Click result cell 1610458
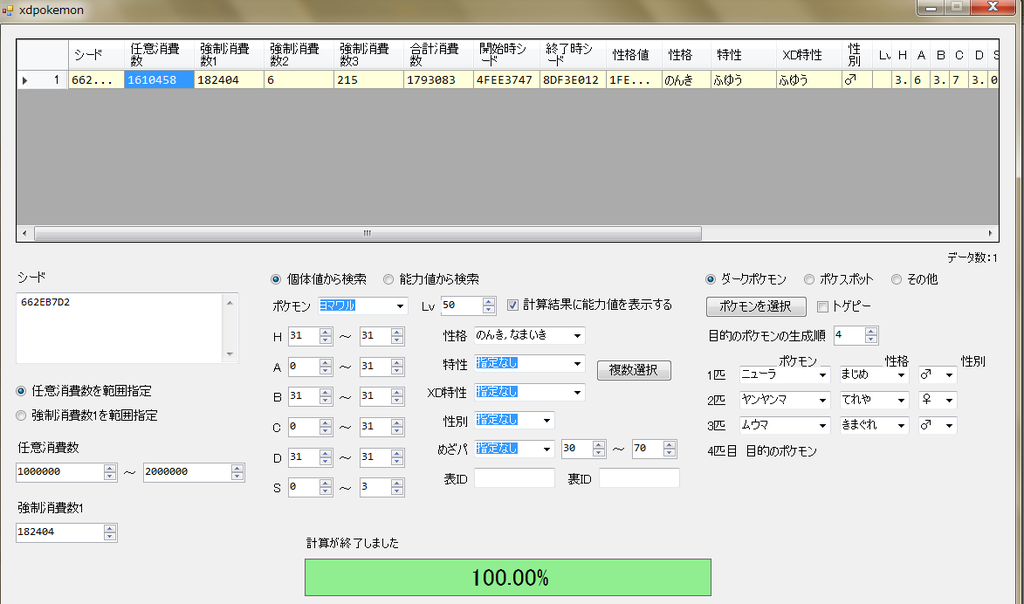The height and width of the screenshot is (604, 1024). (x=159, y=80)
